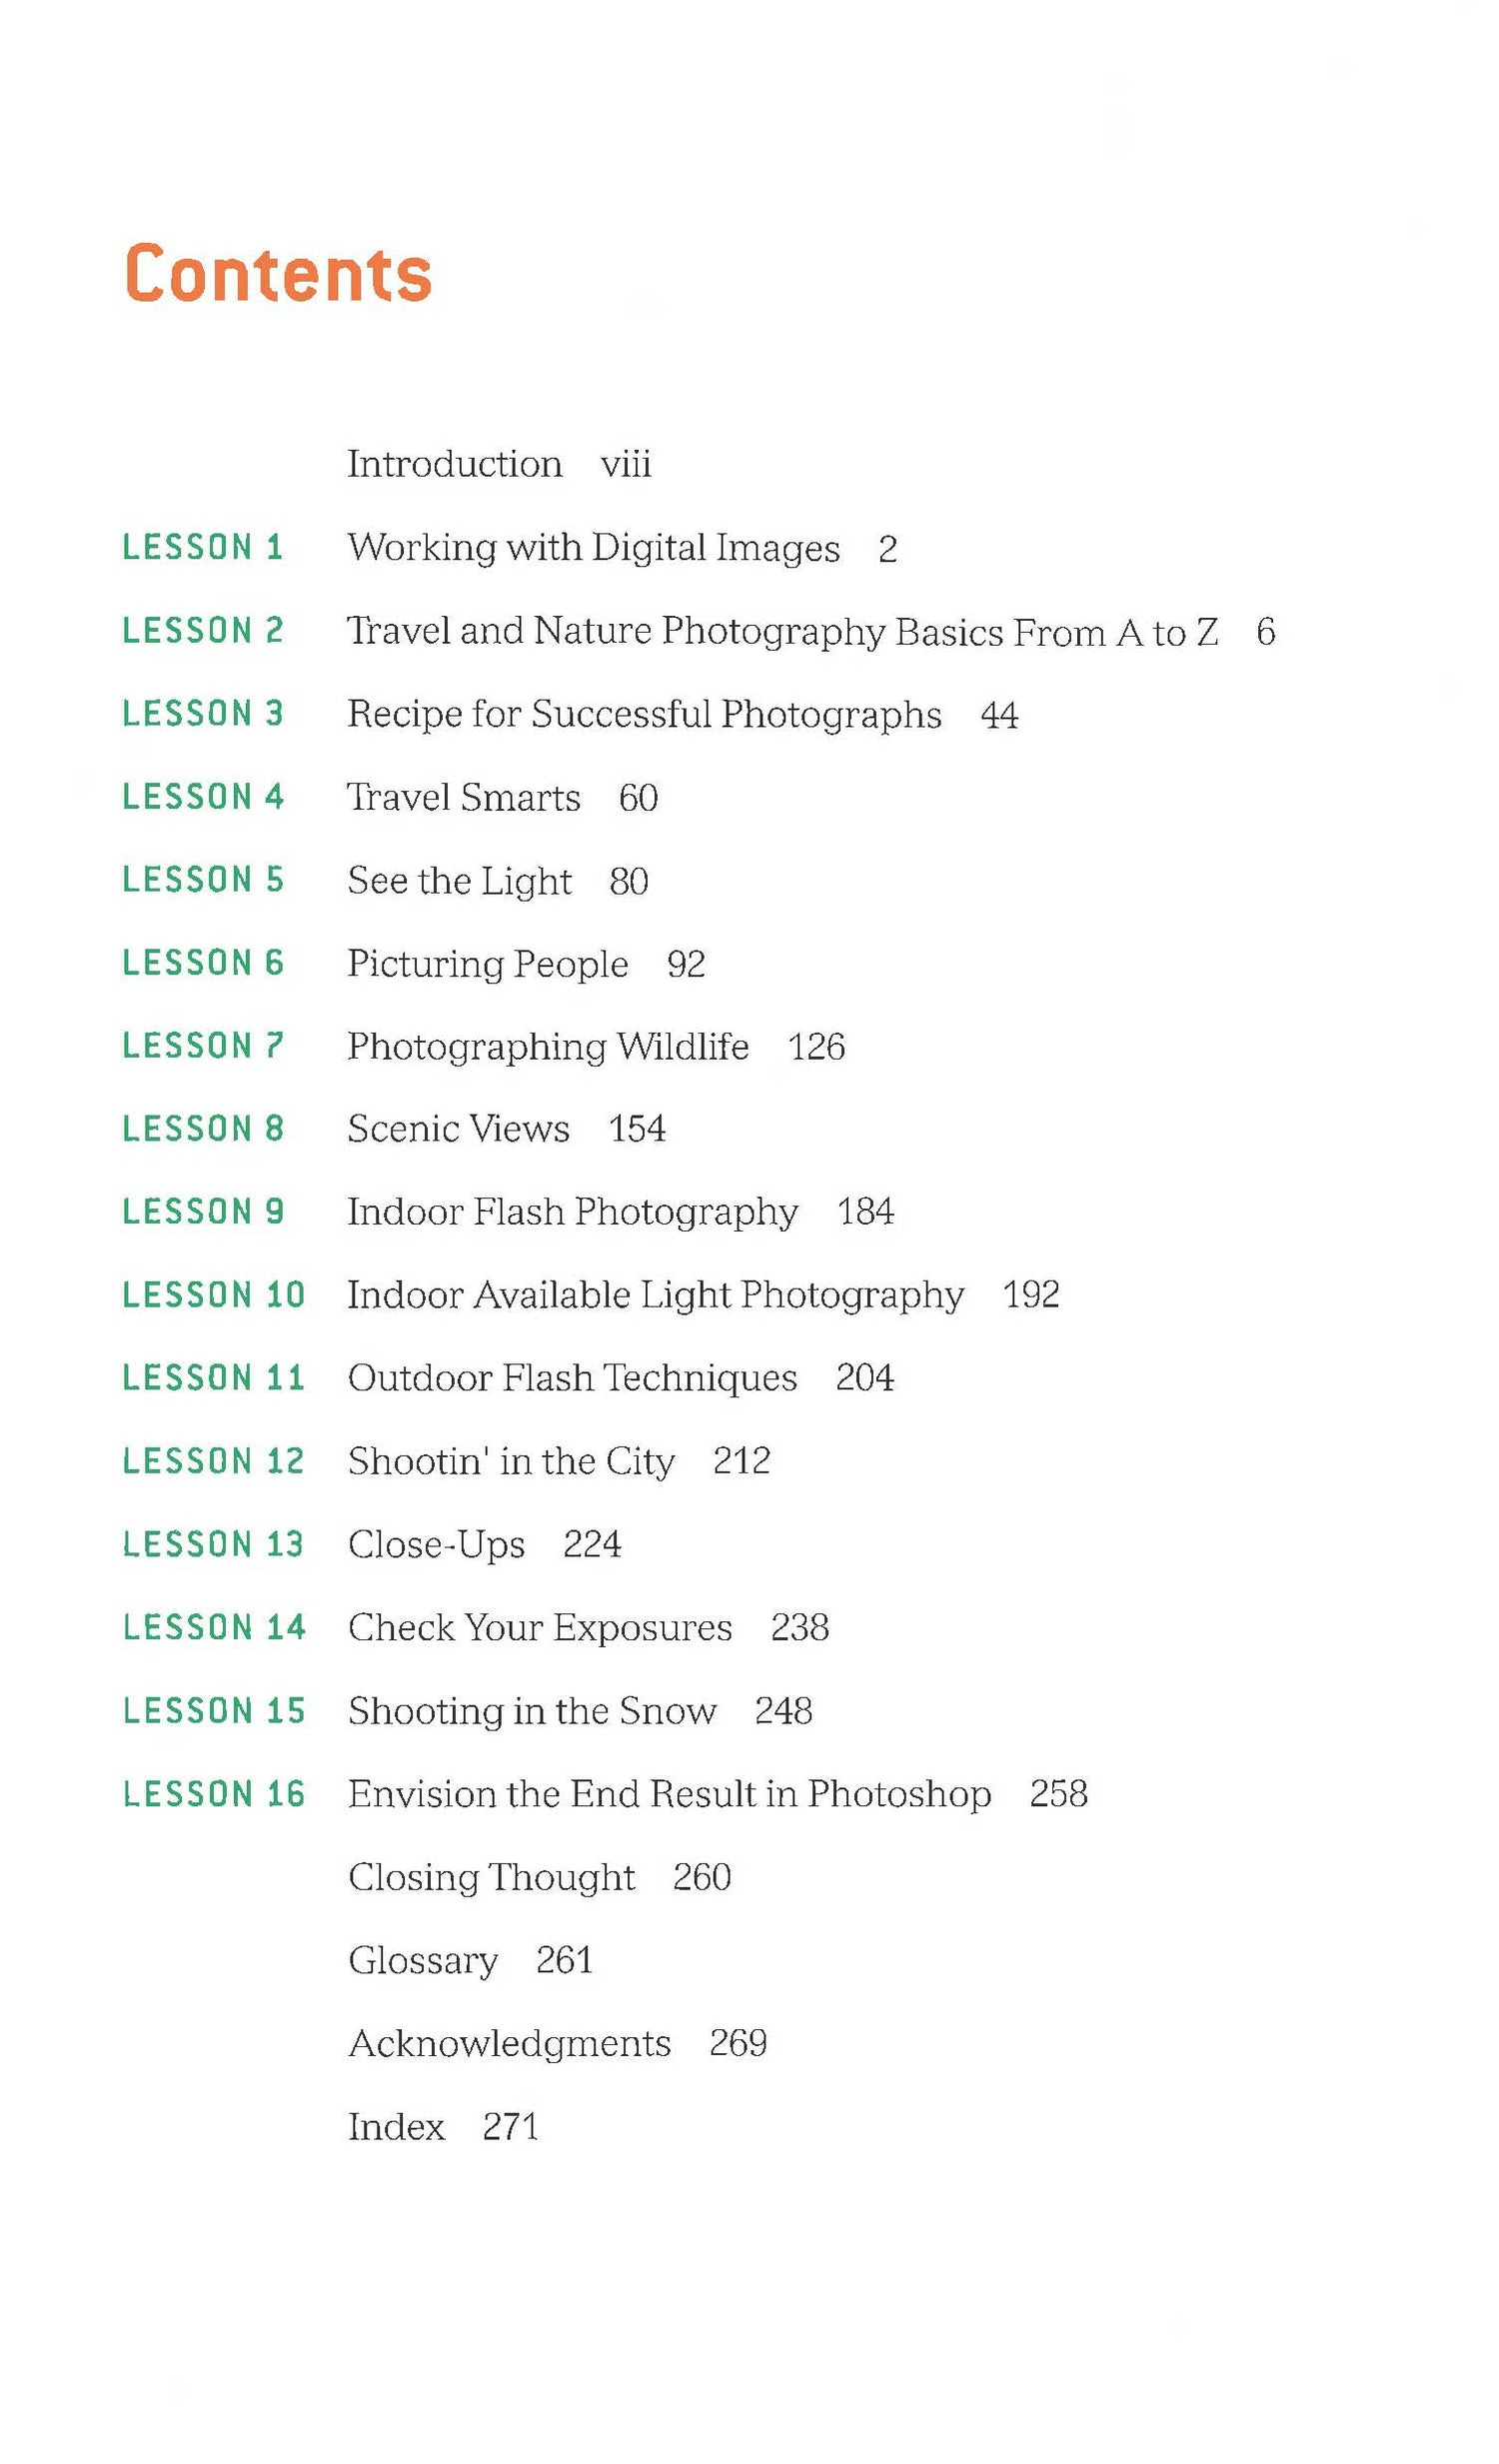Open See the Light lesson
The image size is (1499, 2464).
click(459, 881)
